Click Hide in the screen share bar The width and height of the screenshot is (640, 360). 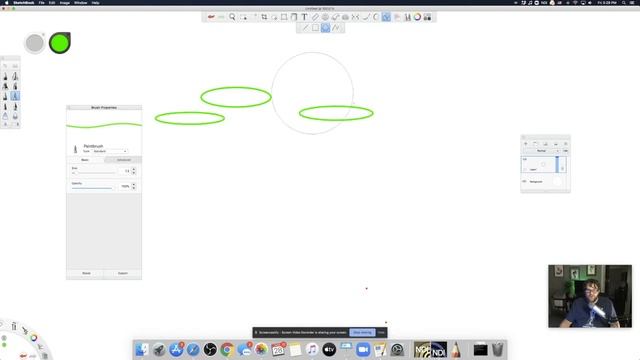(381, 333)
